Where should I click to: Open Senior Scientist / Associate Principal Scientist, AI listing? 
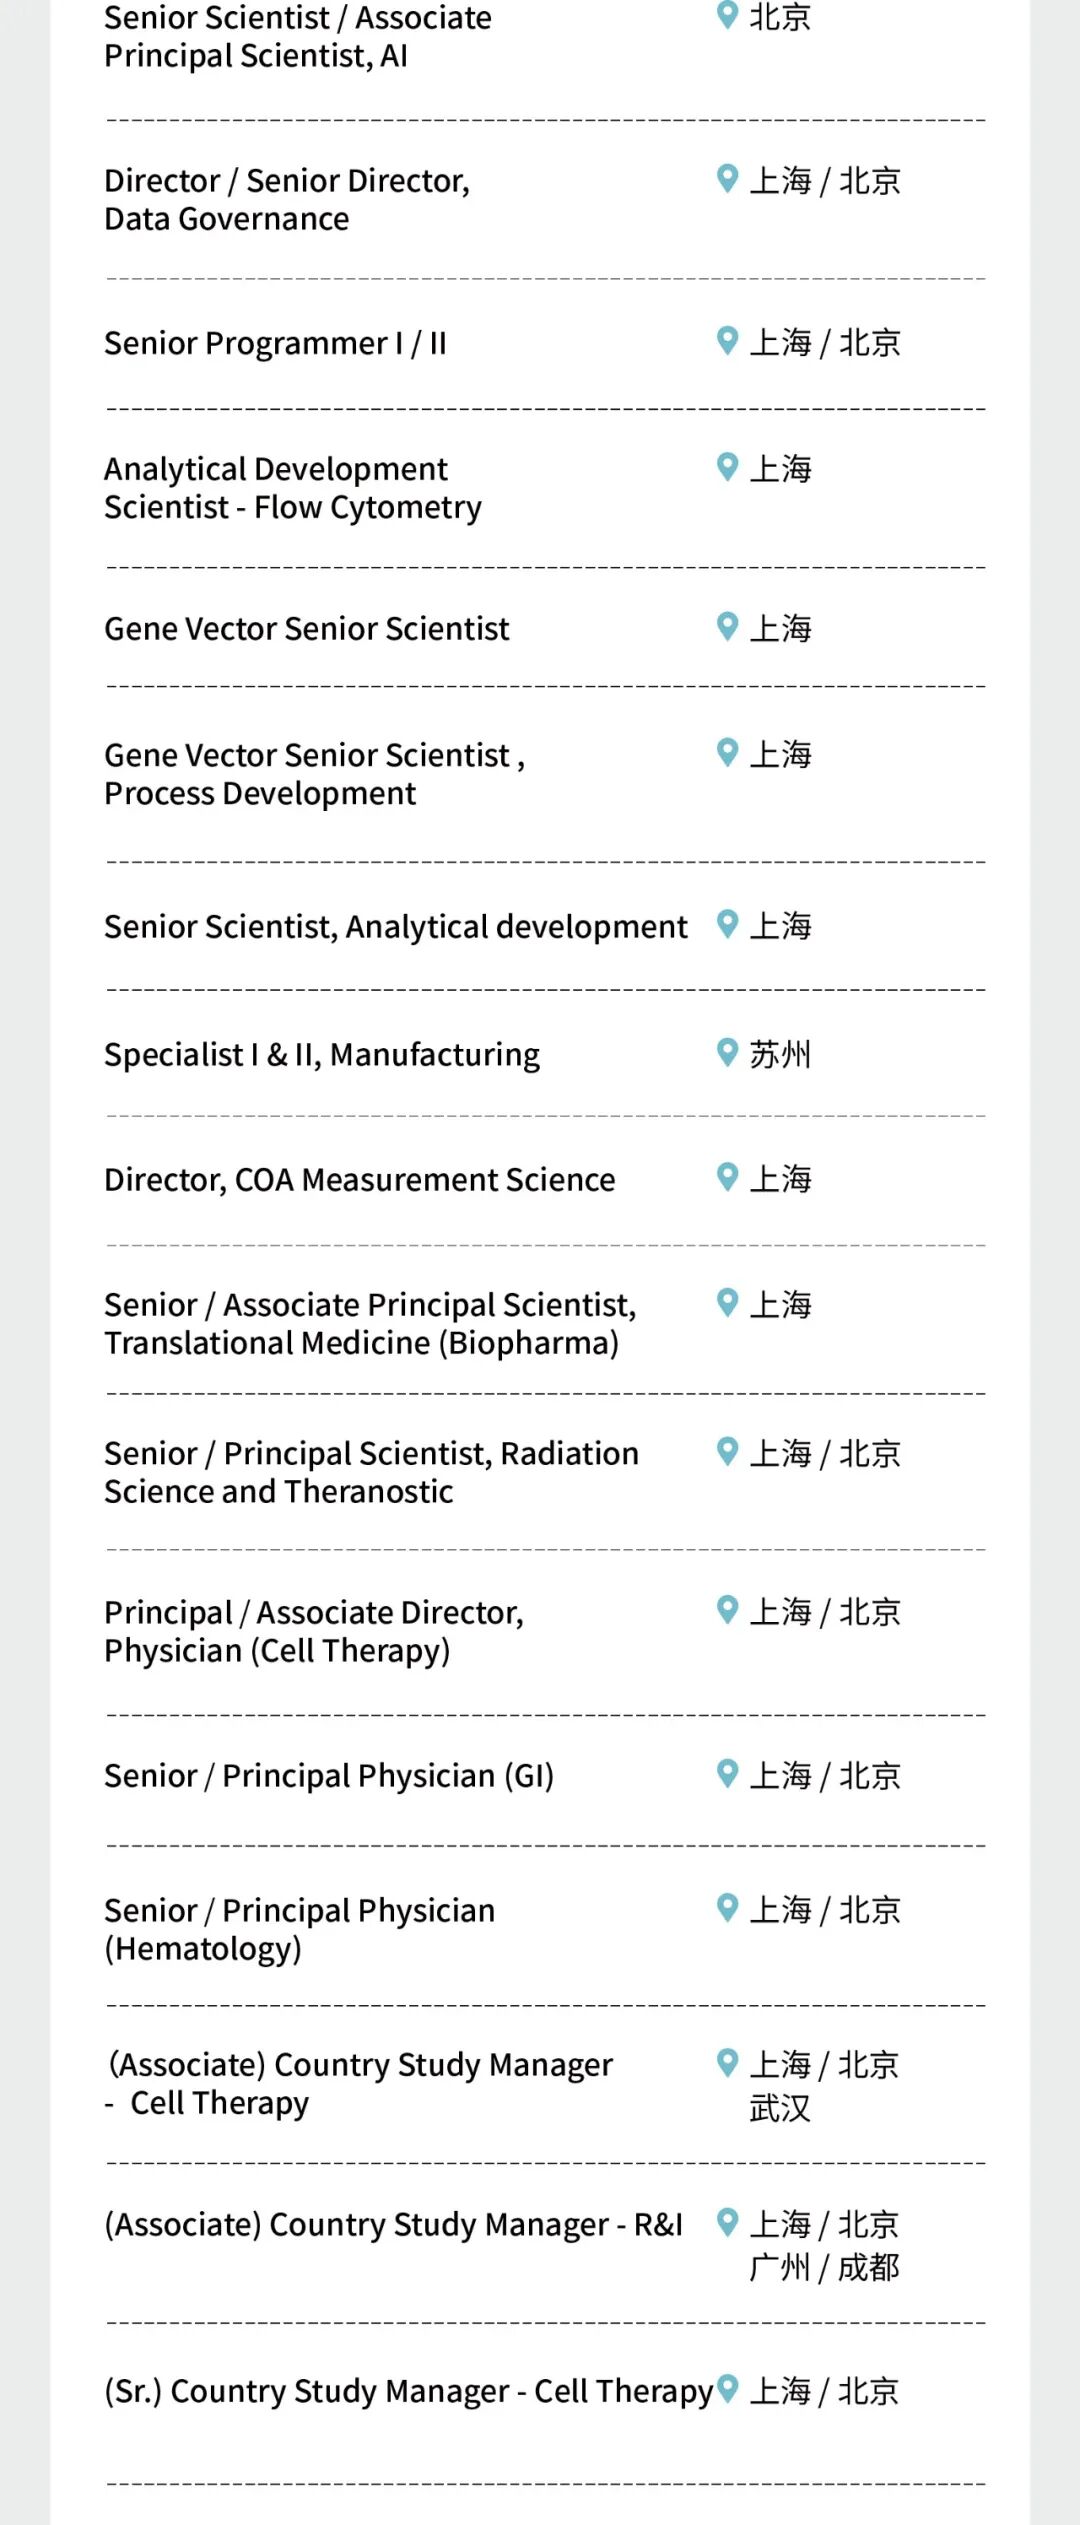(x=298, y=37)
